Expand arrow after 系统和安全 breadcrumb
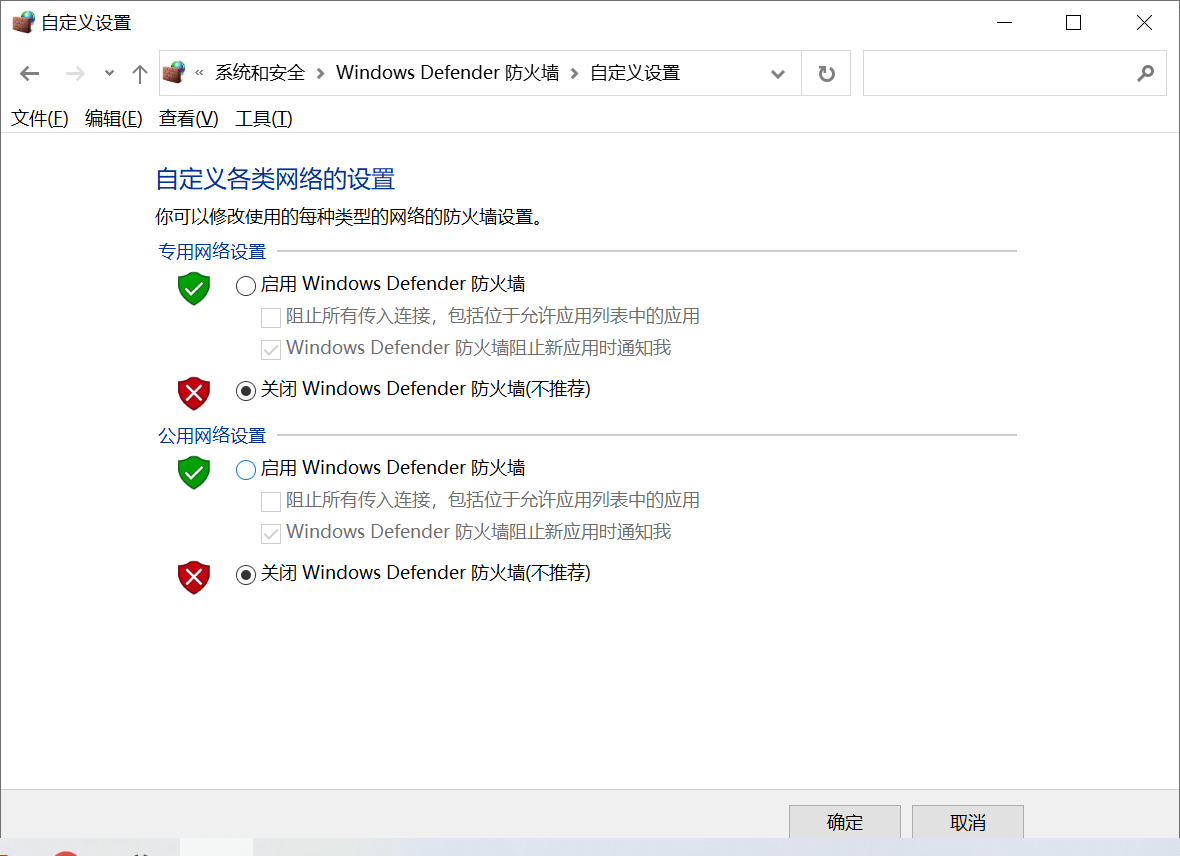The height and width of the screenshot is (856, 1180). [321, 73]
